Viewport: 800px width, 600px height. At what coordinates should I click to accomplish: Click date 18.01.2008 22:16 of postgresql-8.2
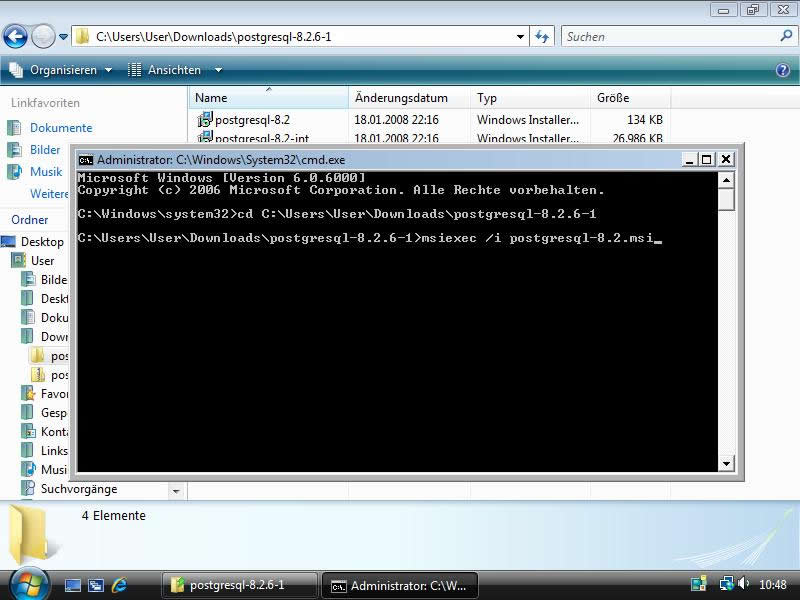point(396,120)
